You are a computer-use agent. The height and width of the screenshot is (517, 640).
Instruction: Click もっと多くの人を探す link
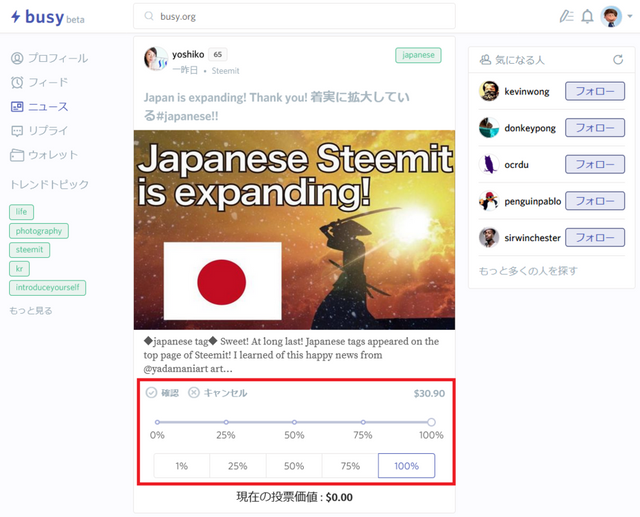pos(528,271)
